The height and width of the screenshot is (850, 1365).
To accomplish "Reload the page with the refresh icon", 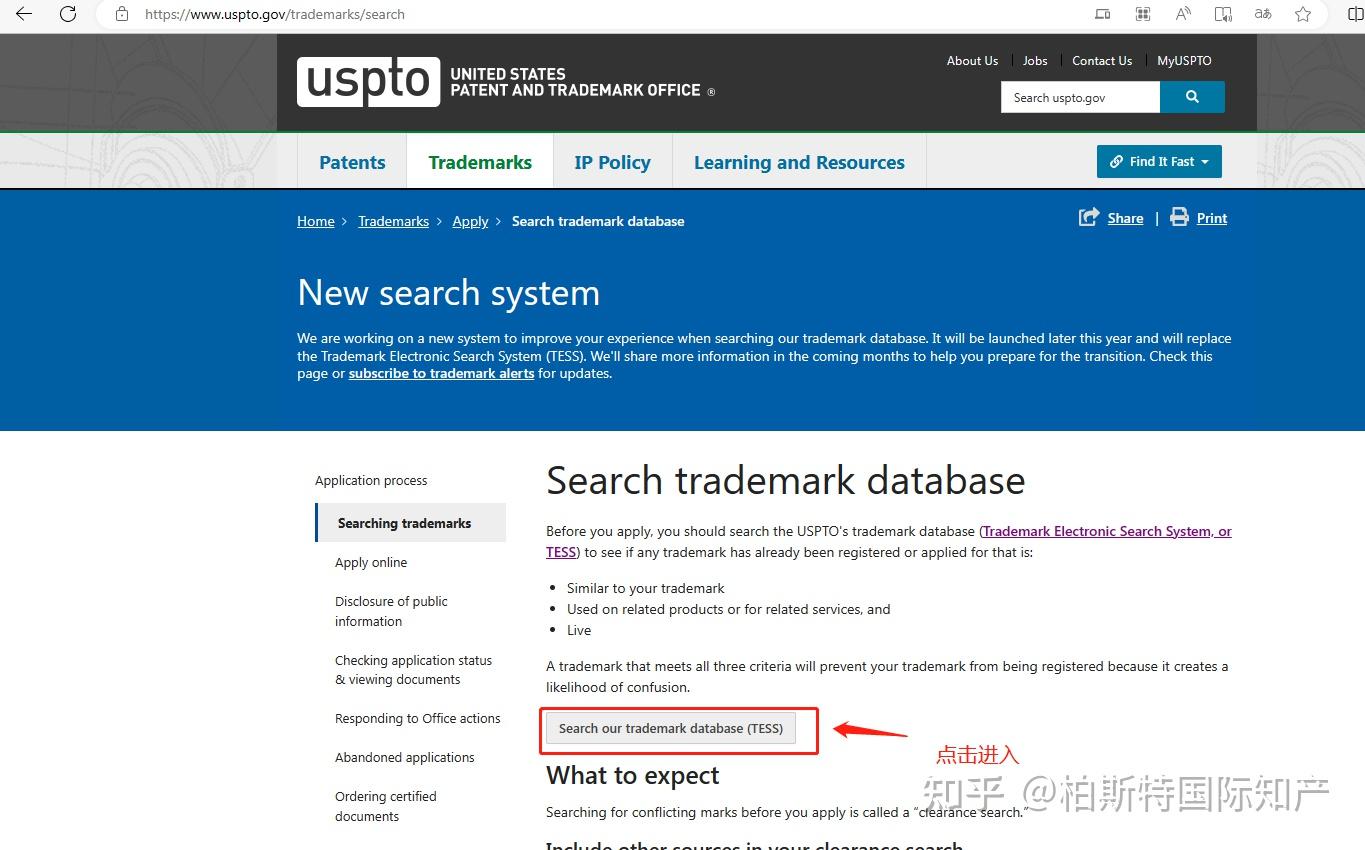I will (68, 14).
